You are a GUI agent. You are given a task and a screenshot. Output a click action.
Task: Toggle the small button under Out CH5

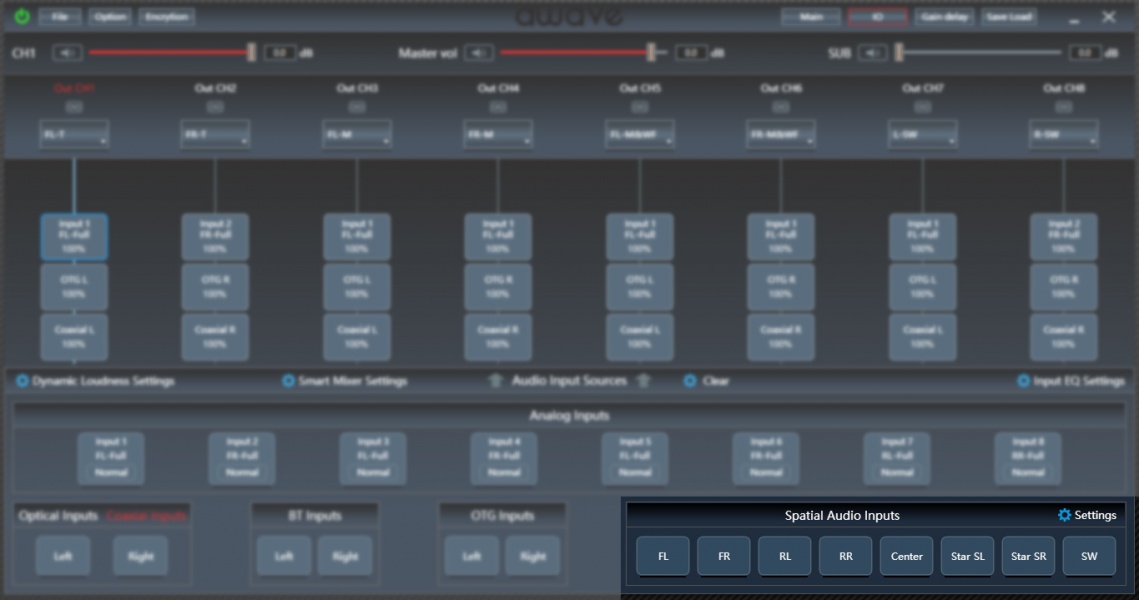639,107
